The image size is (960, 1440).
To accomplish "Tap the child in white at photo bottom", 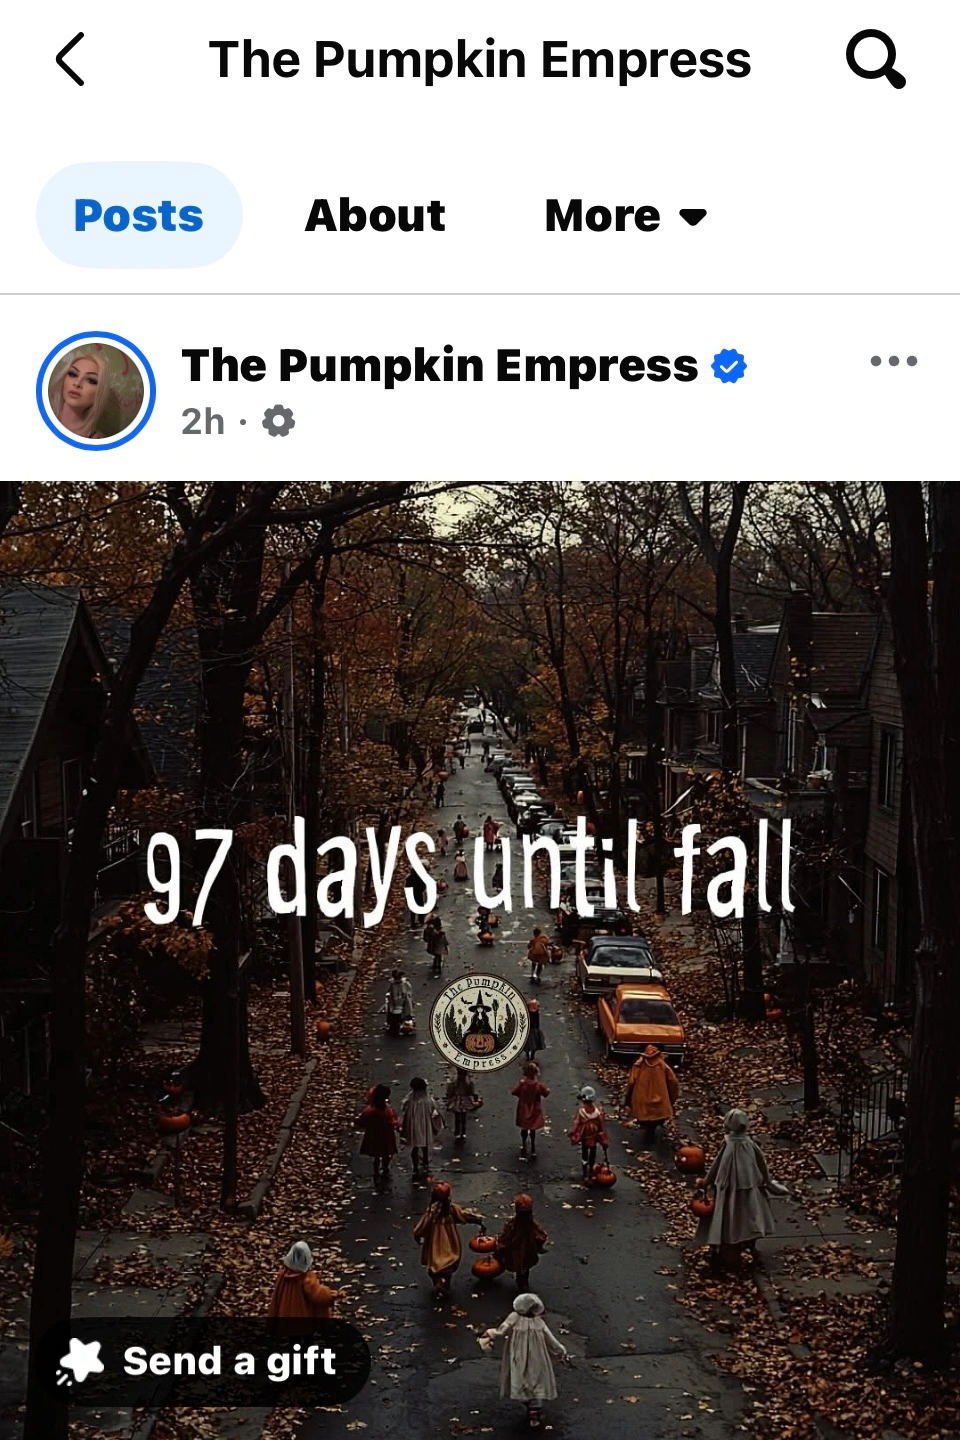I will [x=527, y=1350].
